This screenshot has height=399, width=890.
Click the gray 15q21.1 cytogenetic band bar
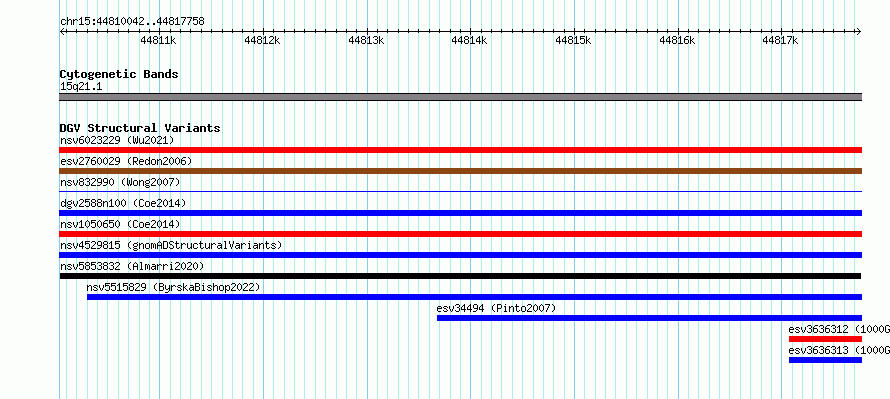pos(460,97)
